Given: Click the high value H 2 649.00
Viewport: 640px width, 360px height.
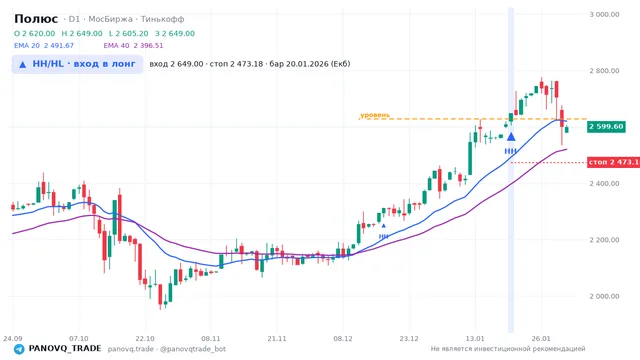Looking at the screenshot, I should [82, 33].
